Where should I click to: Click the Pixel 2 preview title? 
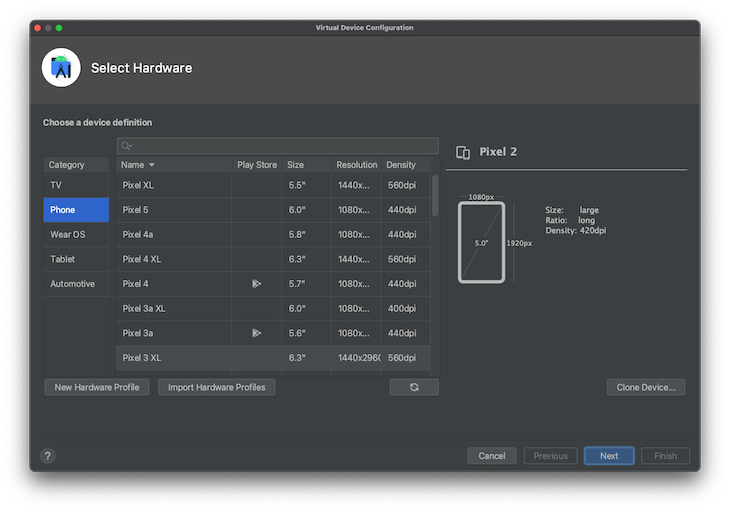tap(498, 152)
